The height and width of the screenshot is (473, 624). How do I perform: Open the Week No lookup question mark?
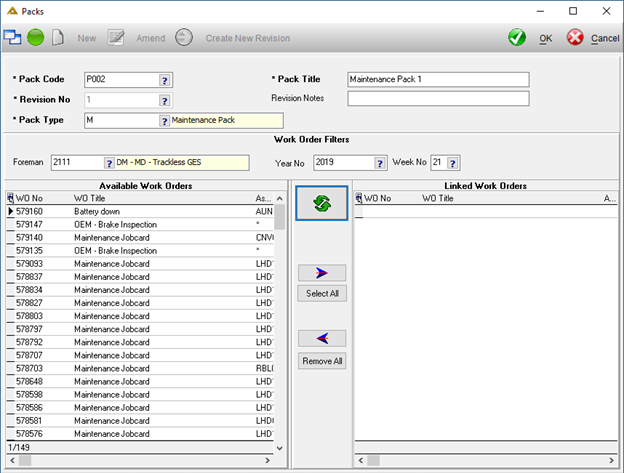pyautogui.click(x=453, y=163)
